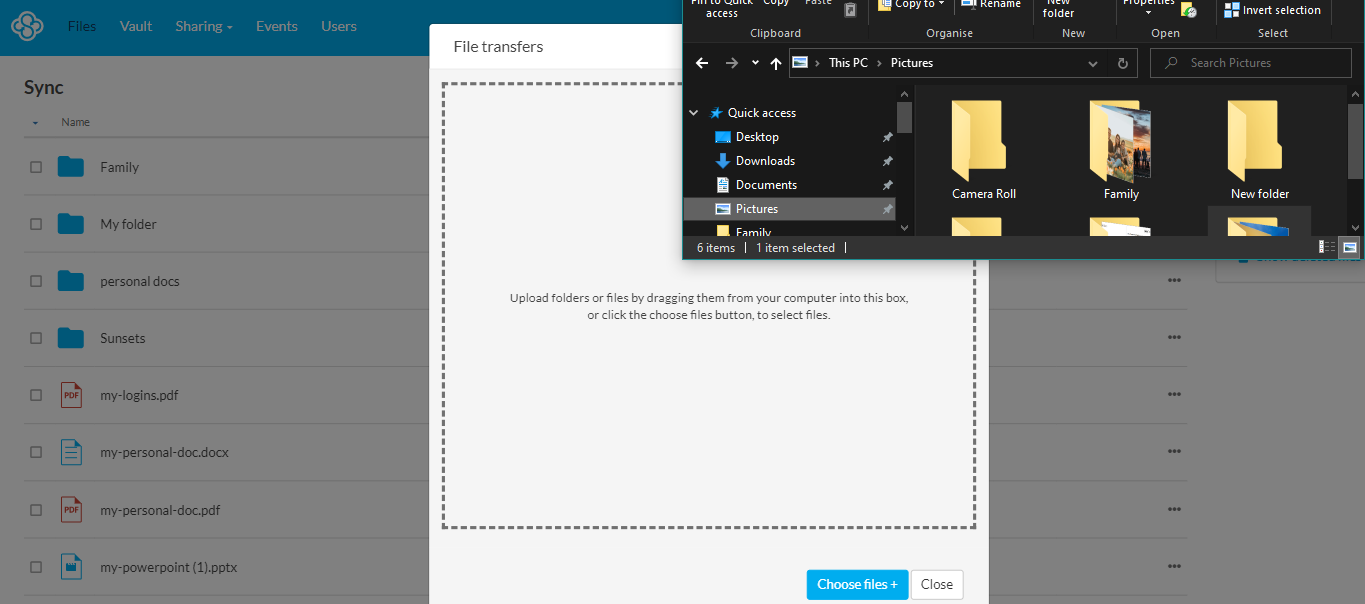Go back using Explorer's back arrow

[702, 63]
